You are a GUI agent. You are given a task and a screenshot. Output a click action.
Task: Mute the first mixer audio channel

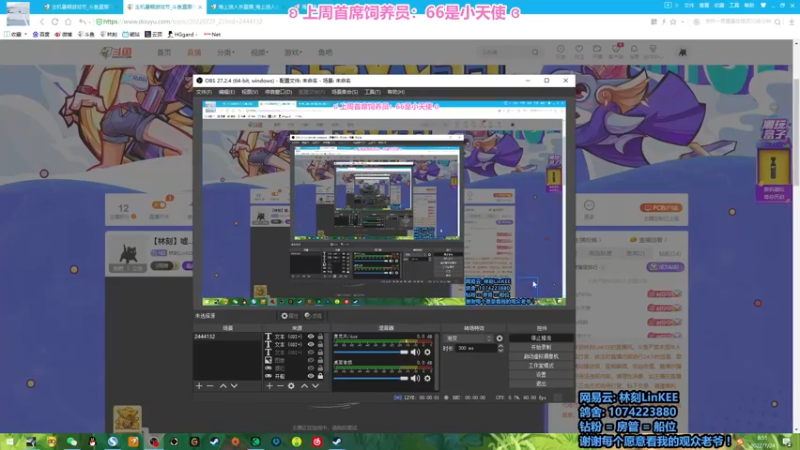click(415, 352)
